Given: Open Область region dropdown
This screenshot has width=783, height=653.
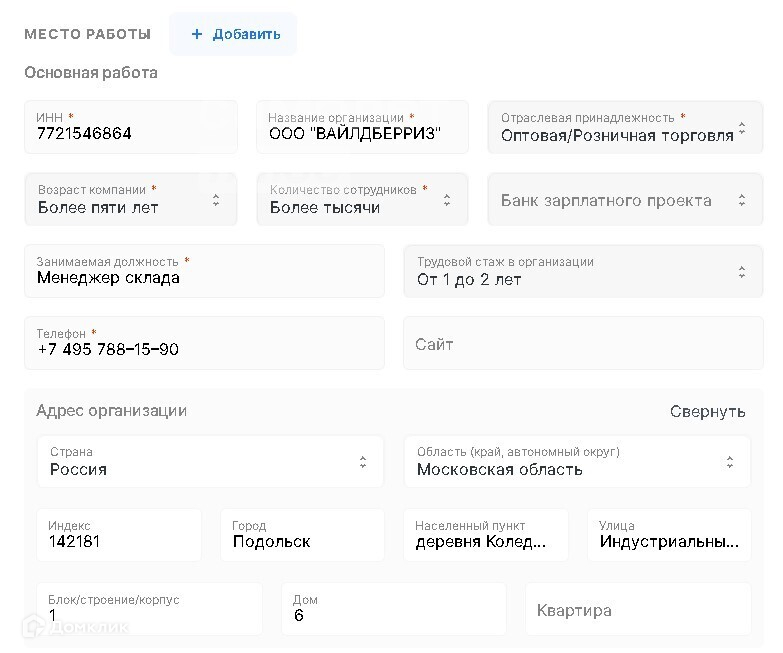Looking at the screenshot, I should coord(577,462).
